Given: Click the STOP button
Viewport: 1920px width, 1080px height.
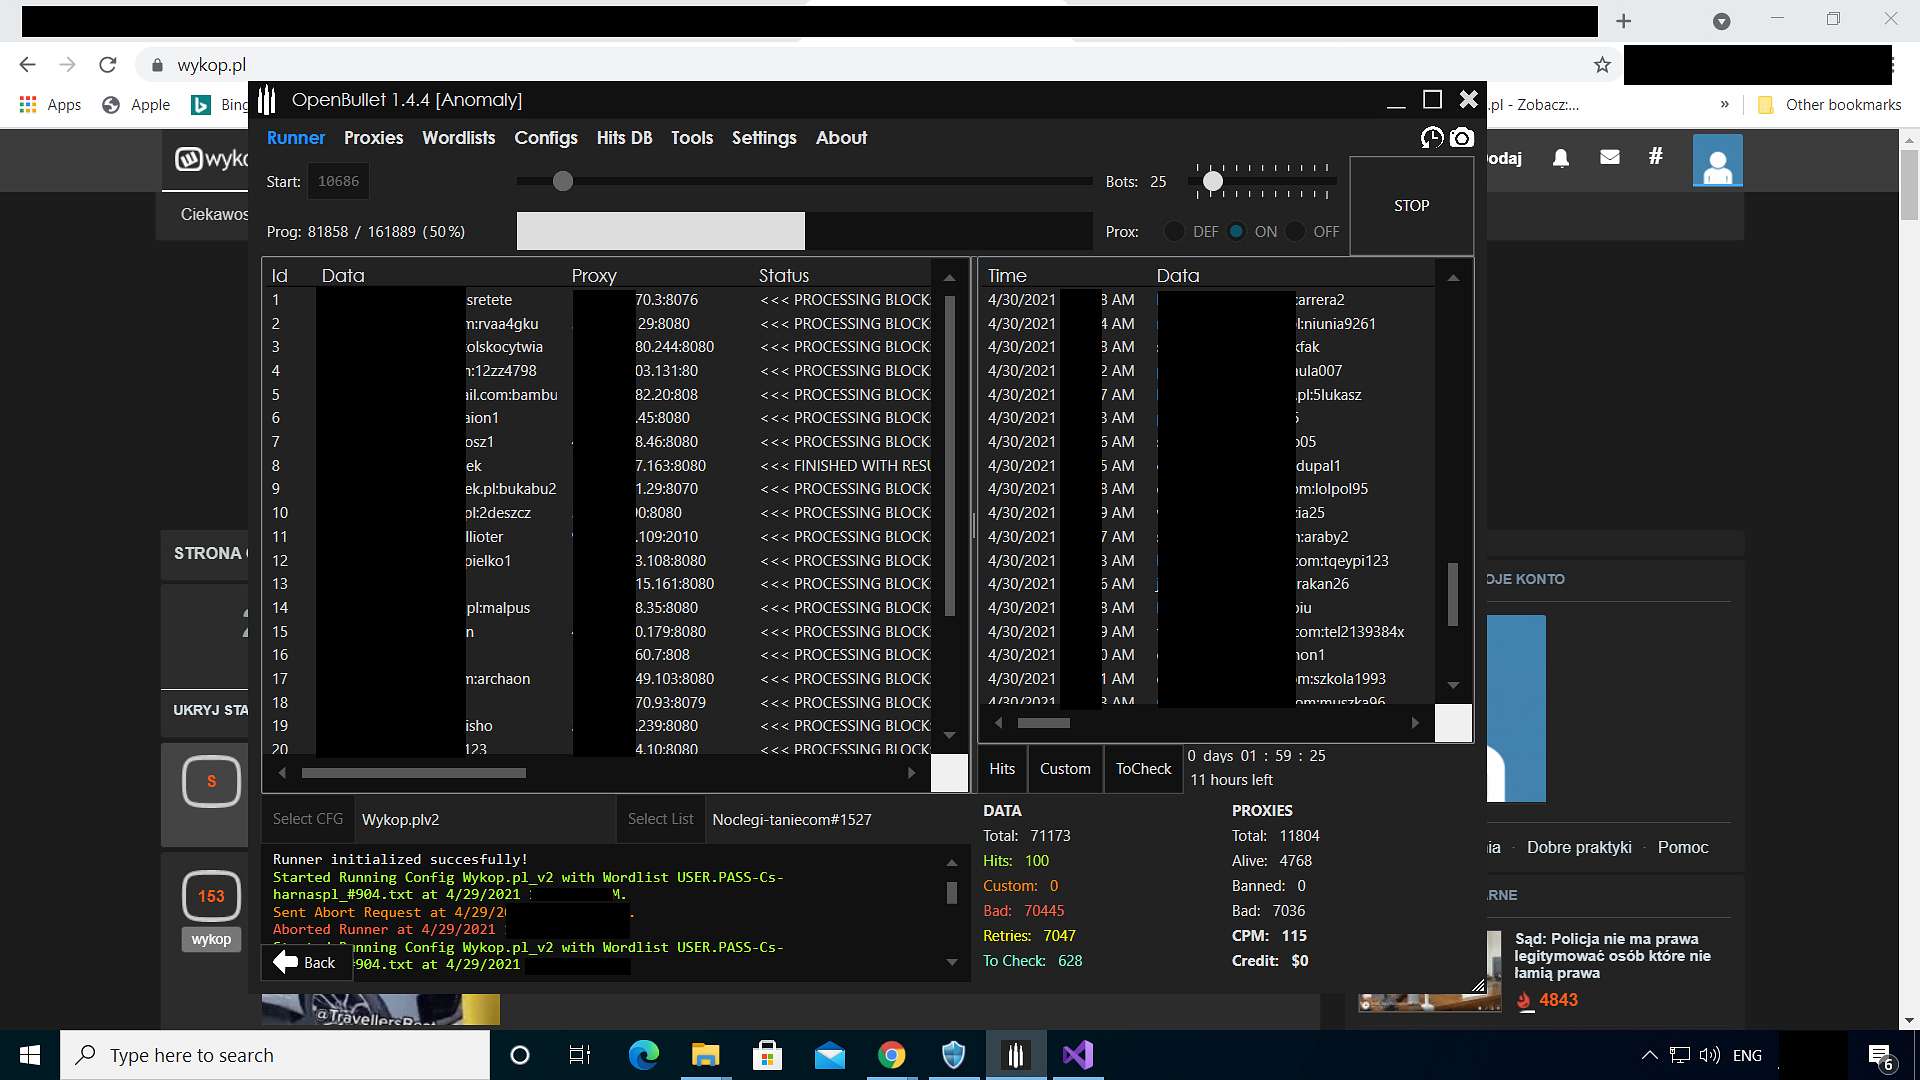Looking at the screenshot, I should (x=1411, y=205).
